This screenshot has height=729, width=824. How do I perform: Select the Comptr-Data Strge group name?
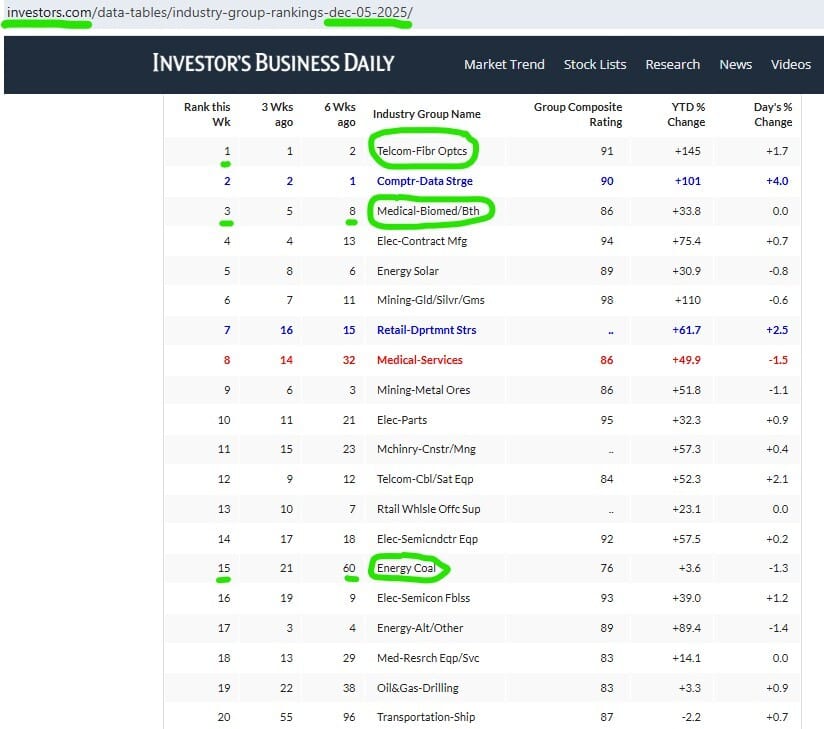coord(425,181)
